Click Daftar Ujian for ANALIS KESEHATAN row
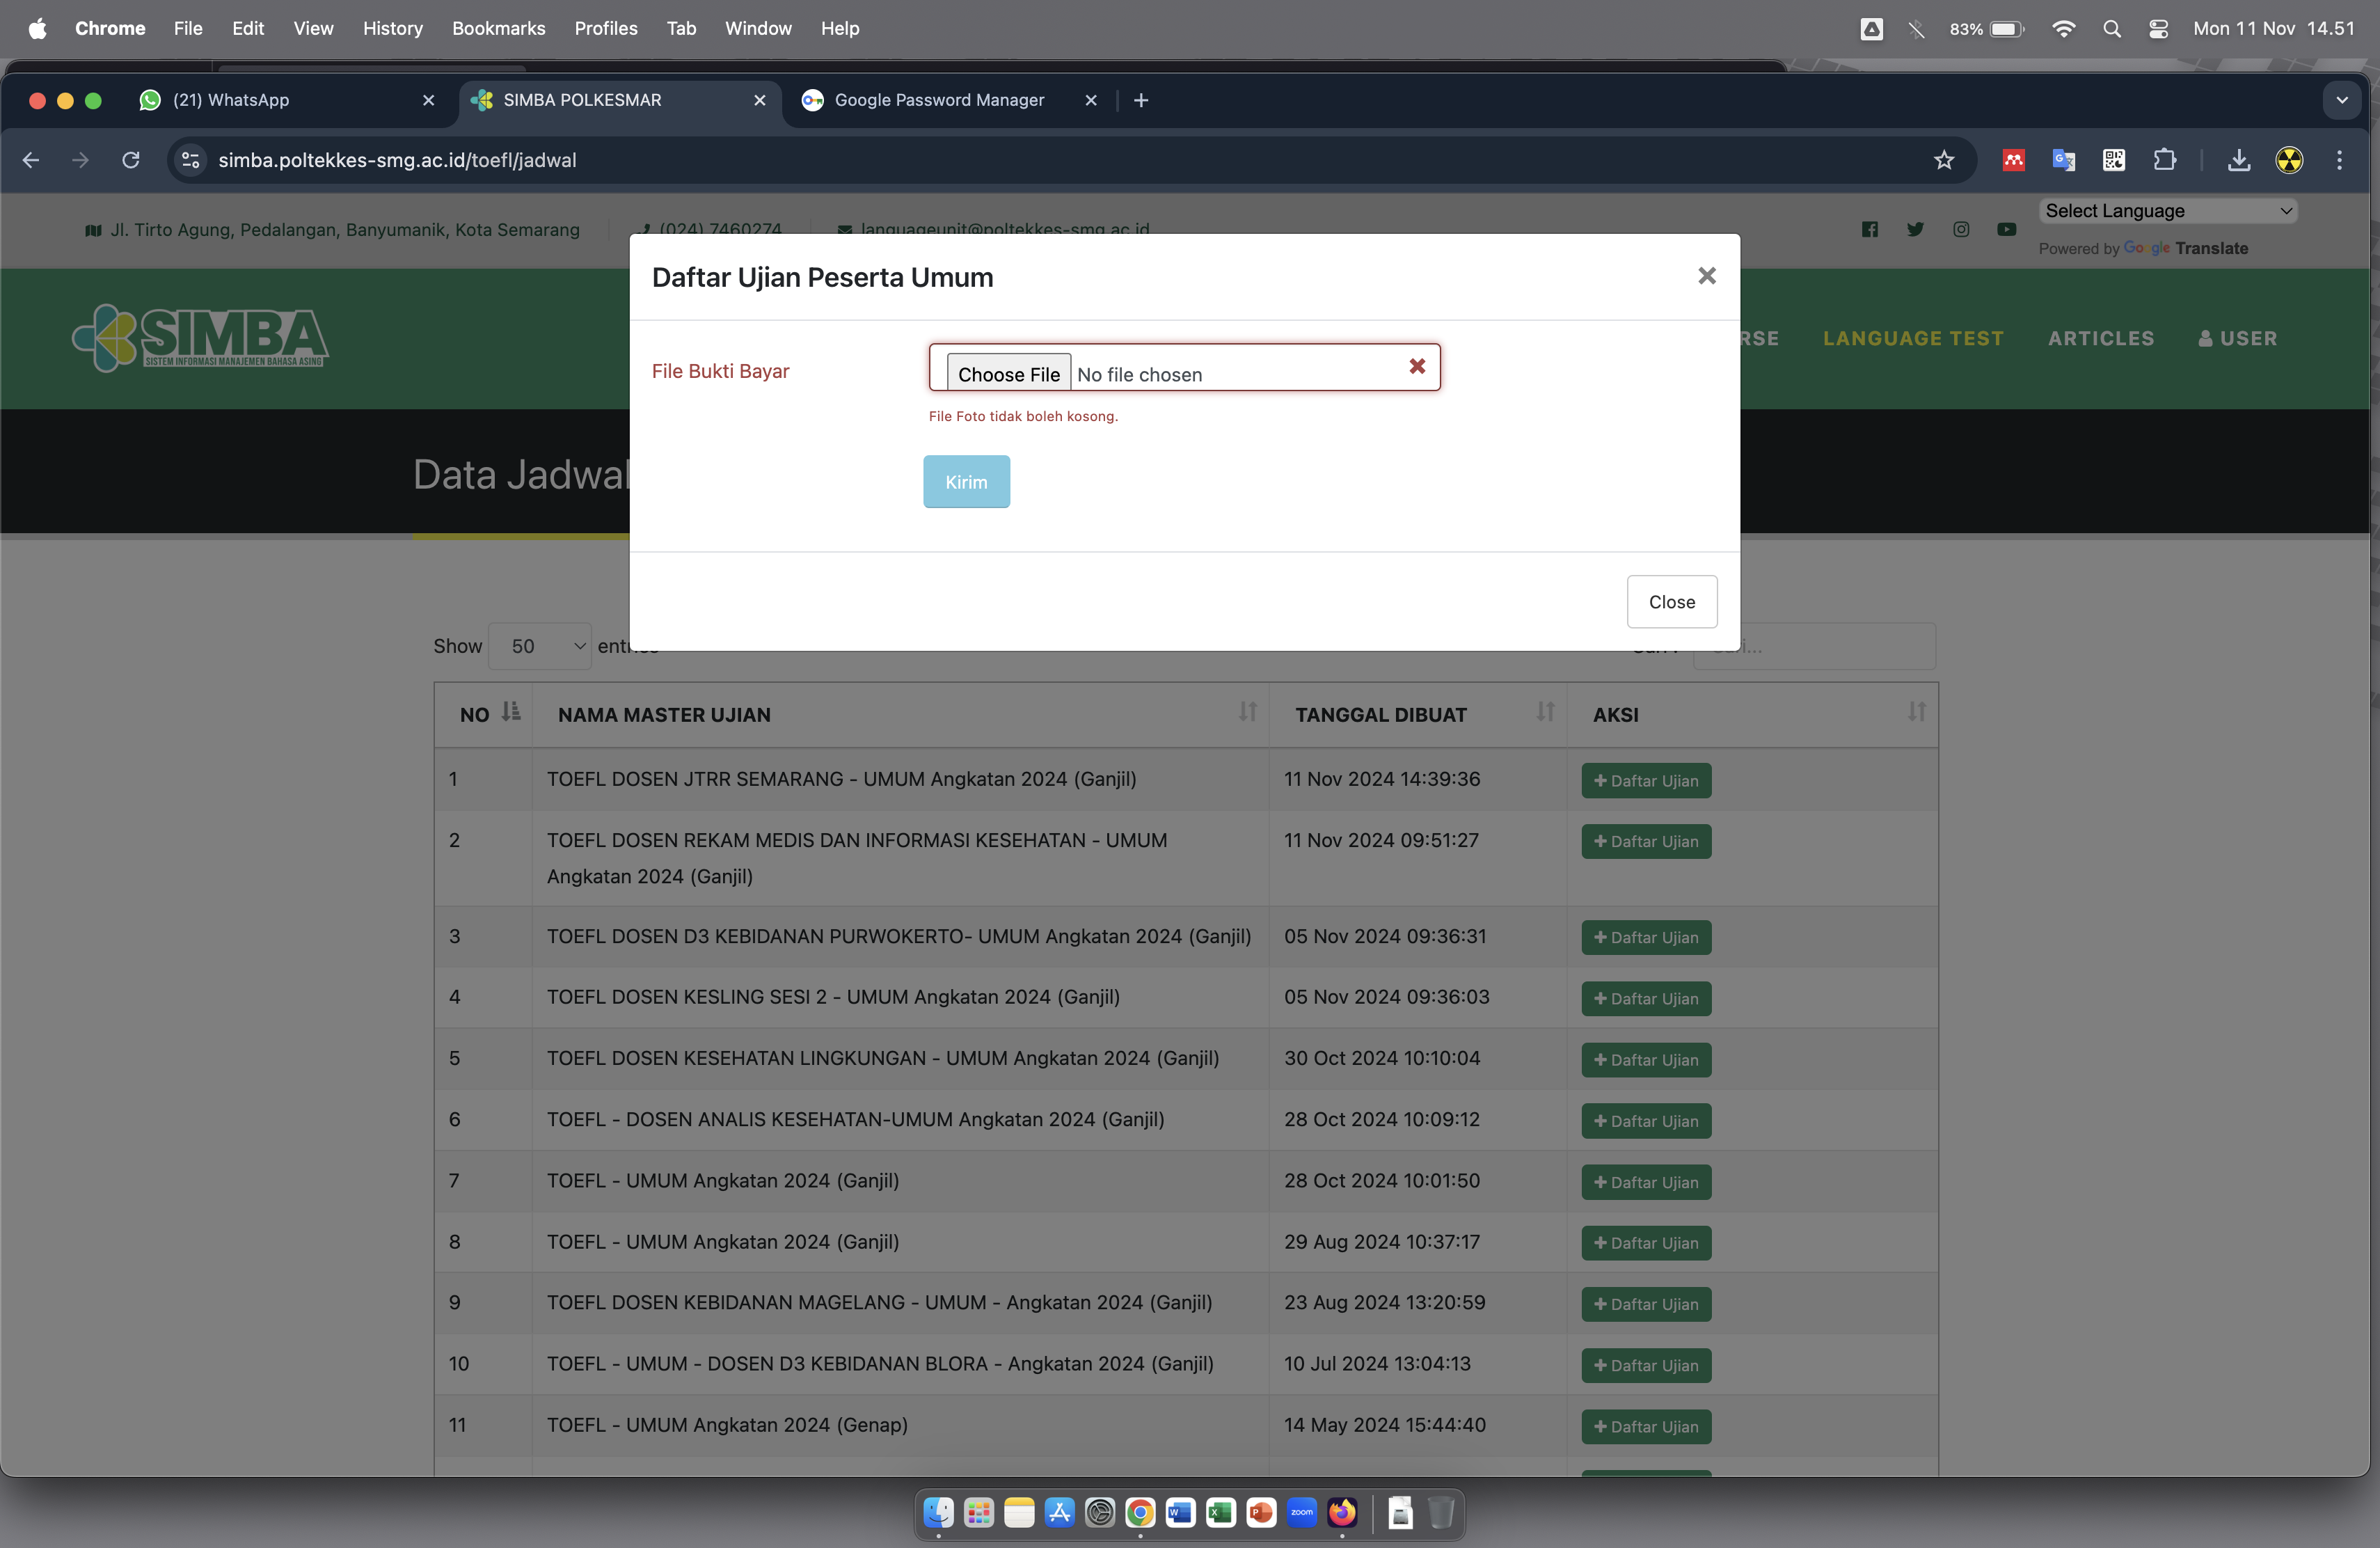 [x=1646, y=1121]
